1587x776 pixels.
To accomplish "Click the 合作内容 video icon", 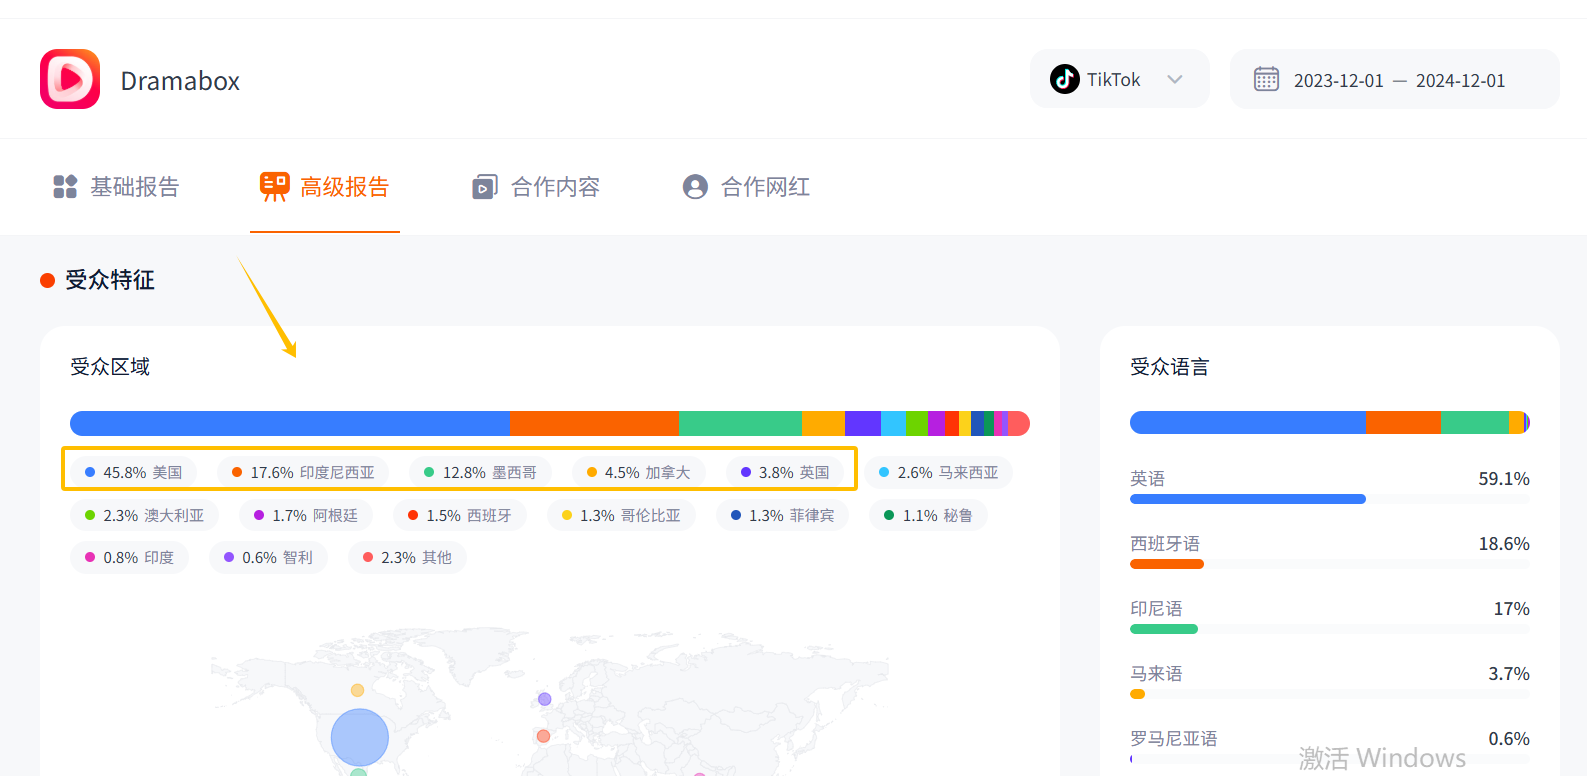I will coord(484,187).
